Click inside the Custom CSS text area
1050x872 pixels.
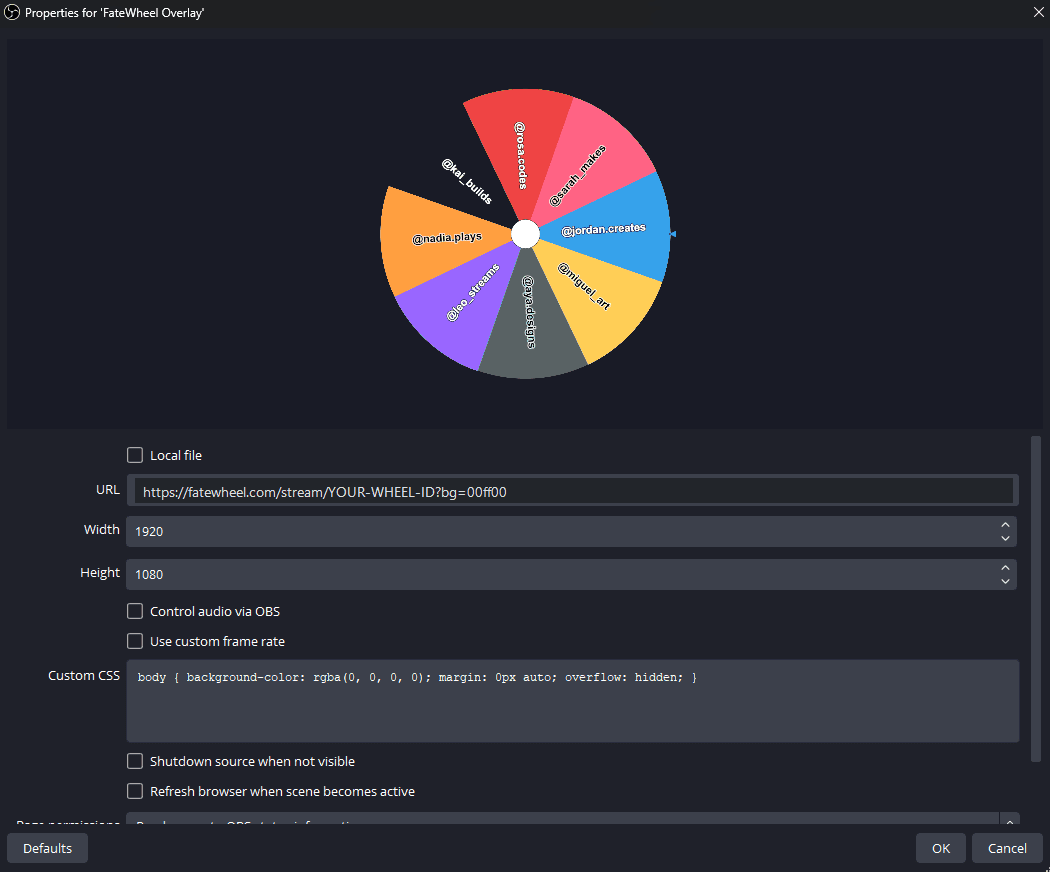click(x=573, y=701)
